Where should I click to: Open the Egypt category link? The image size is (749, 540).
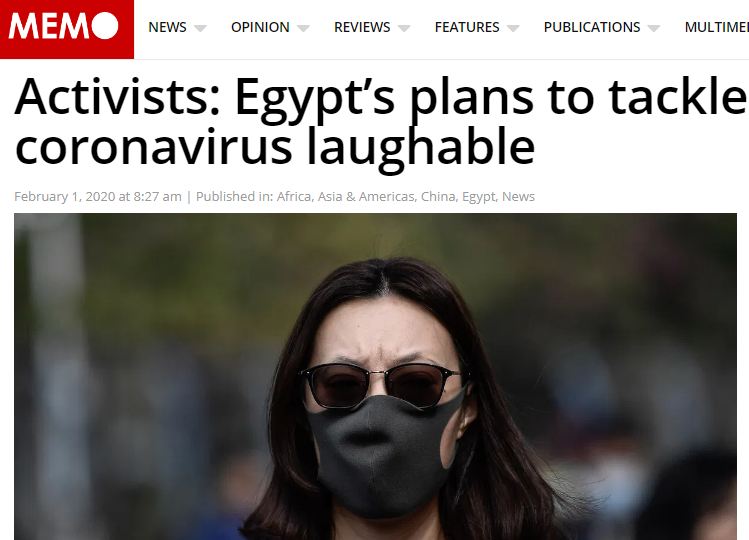click(x=479, y=197)
